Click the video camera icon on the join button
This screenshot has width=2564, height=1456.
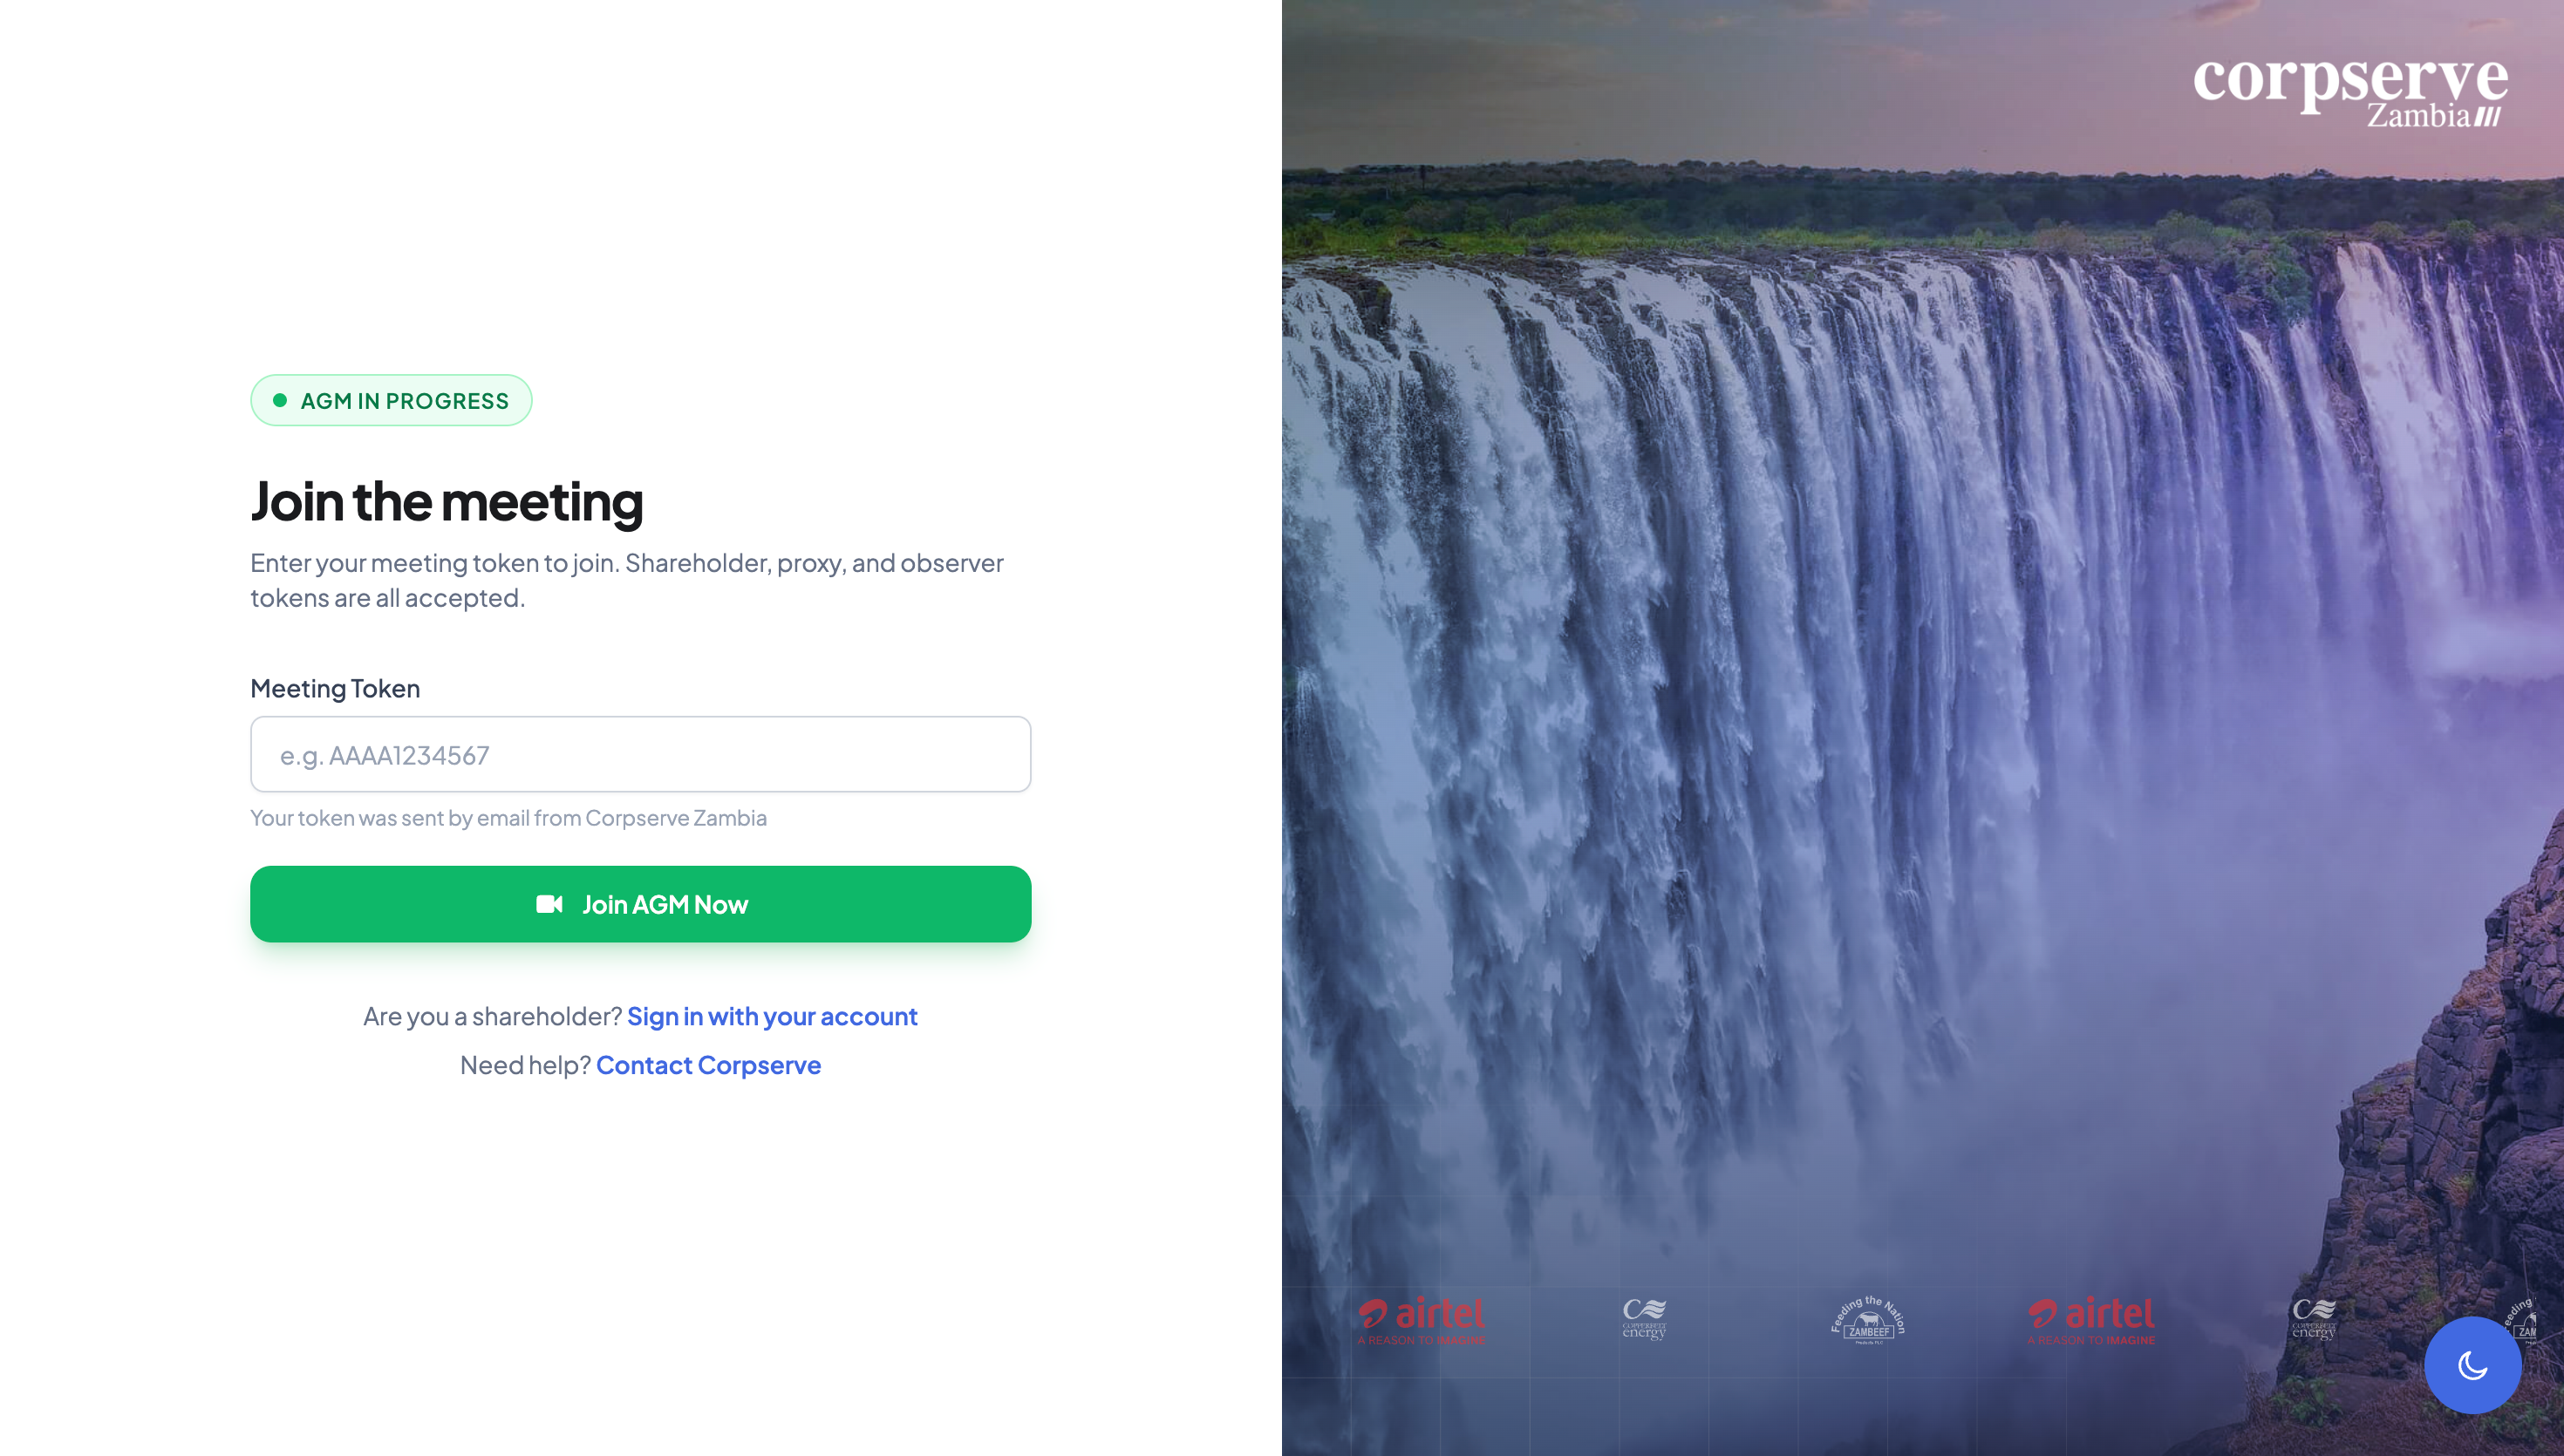tap(549, 904)
